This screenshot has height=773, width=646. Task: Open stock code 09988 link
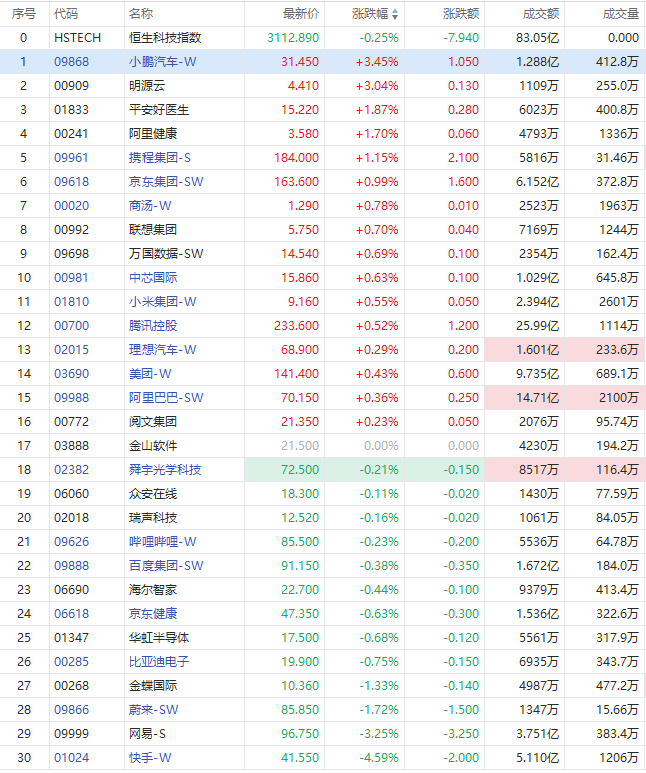[x=72, y=398]
